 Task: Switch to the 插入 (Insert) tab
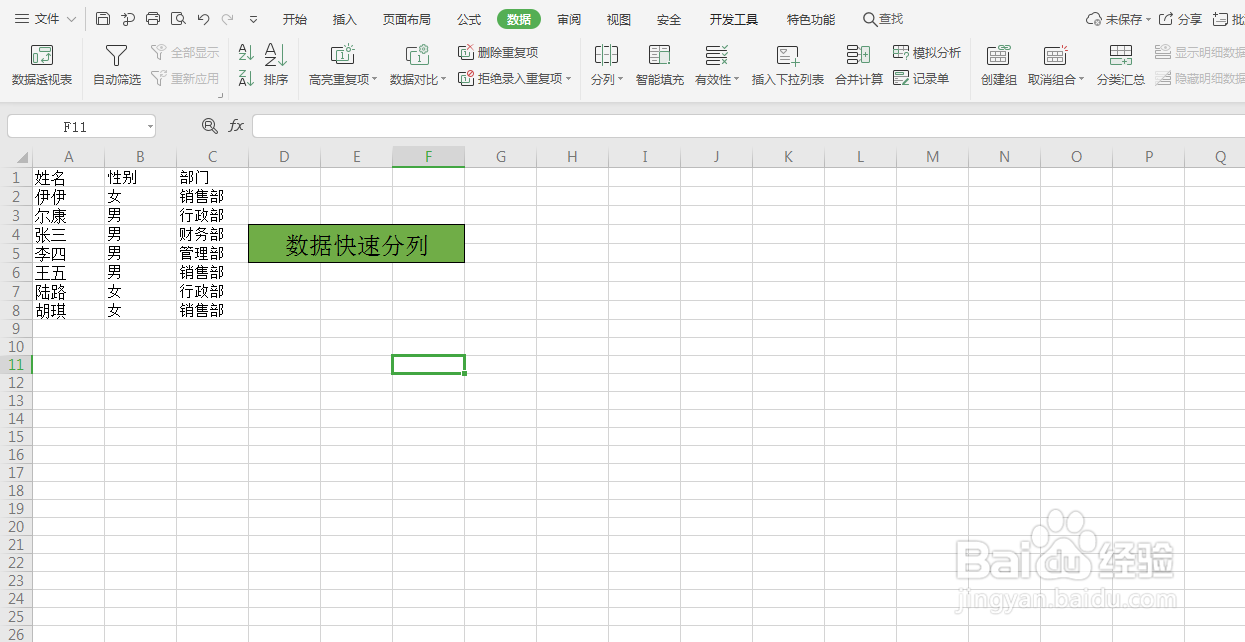(344, 19)
